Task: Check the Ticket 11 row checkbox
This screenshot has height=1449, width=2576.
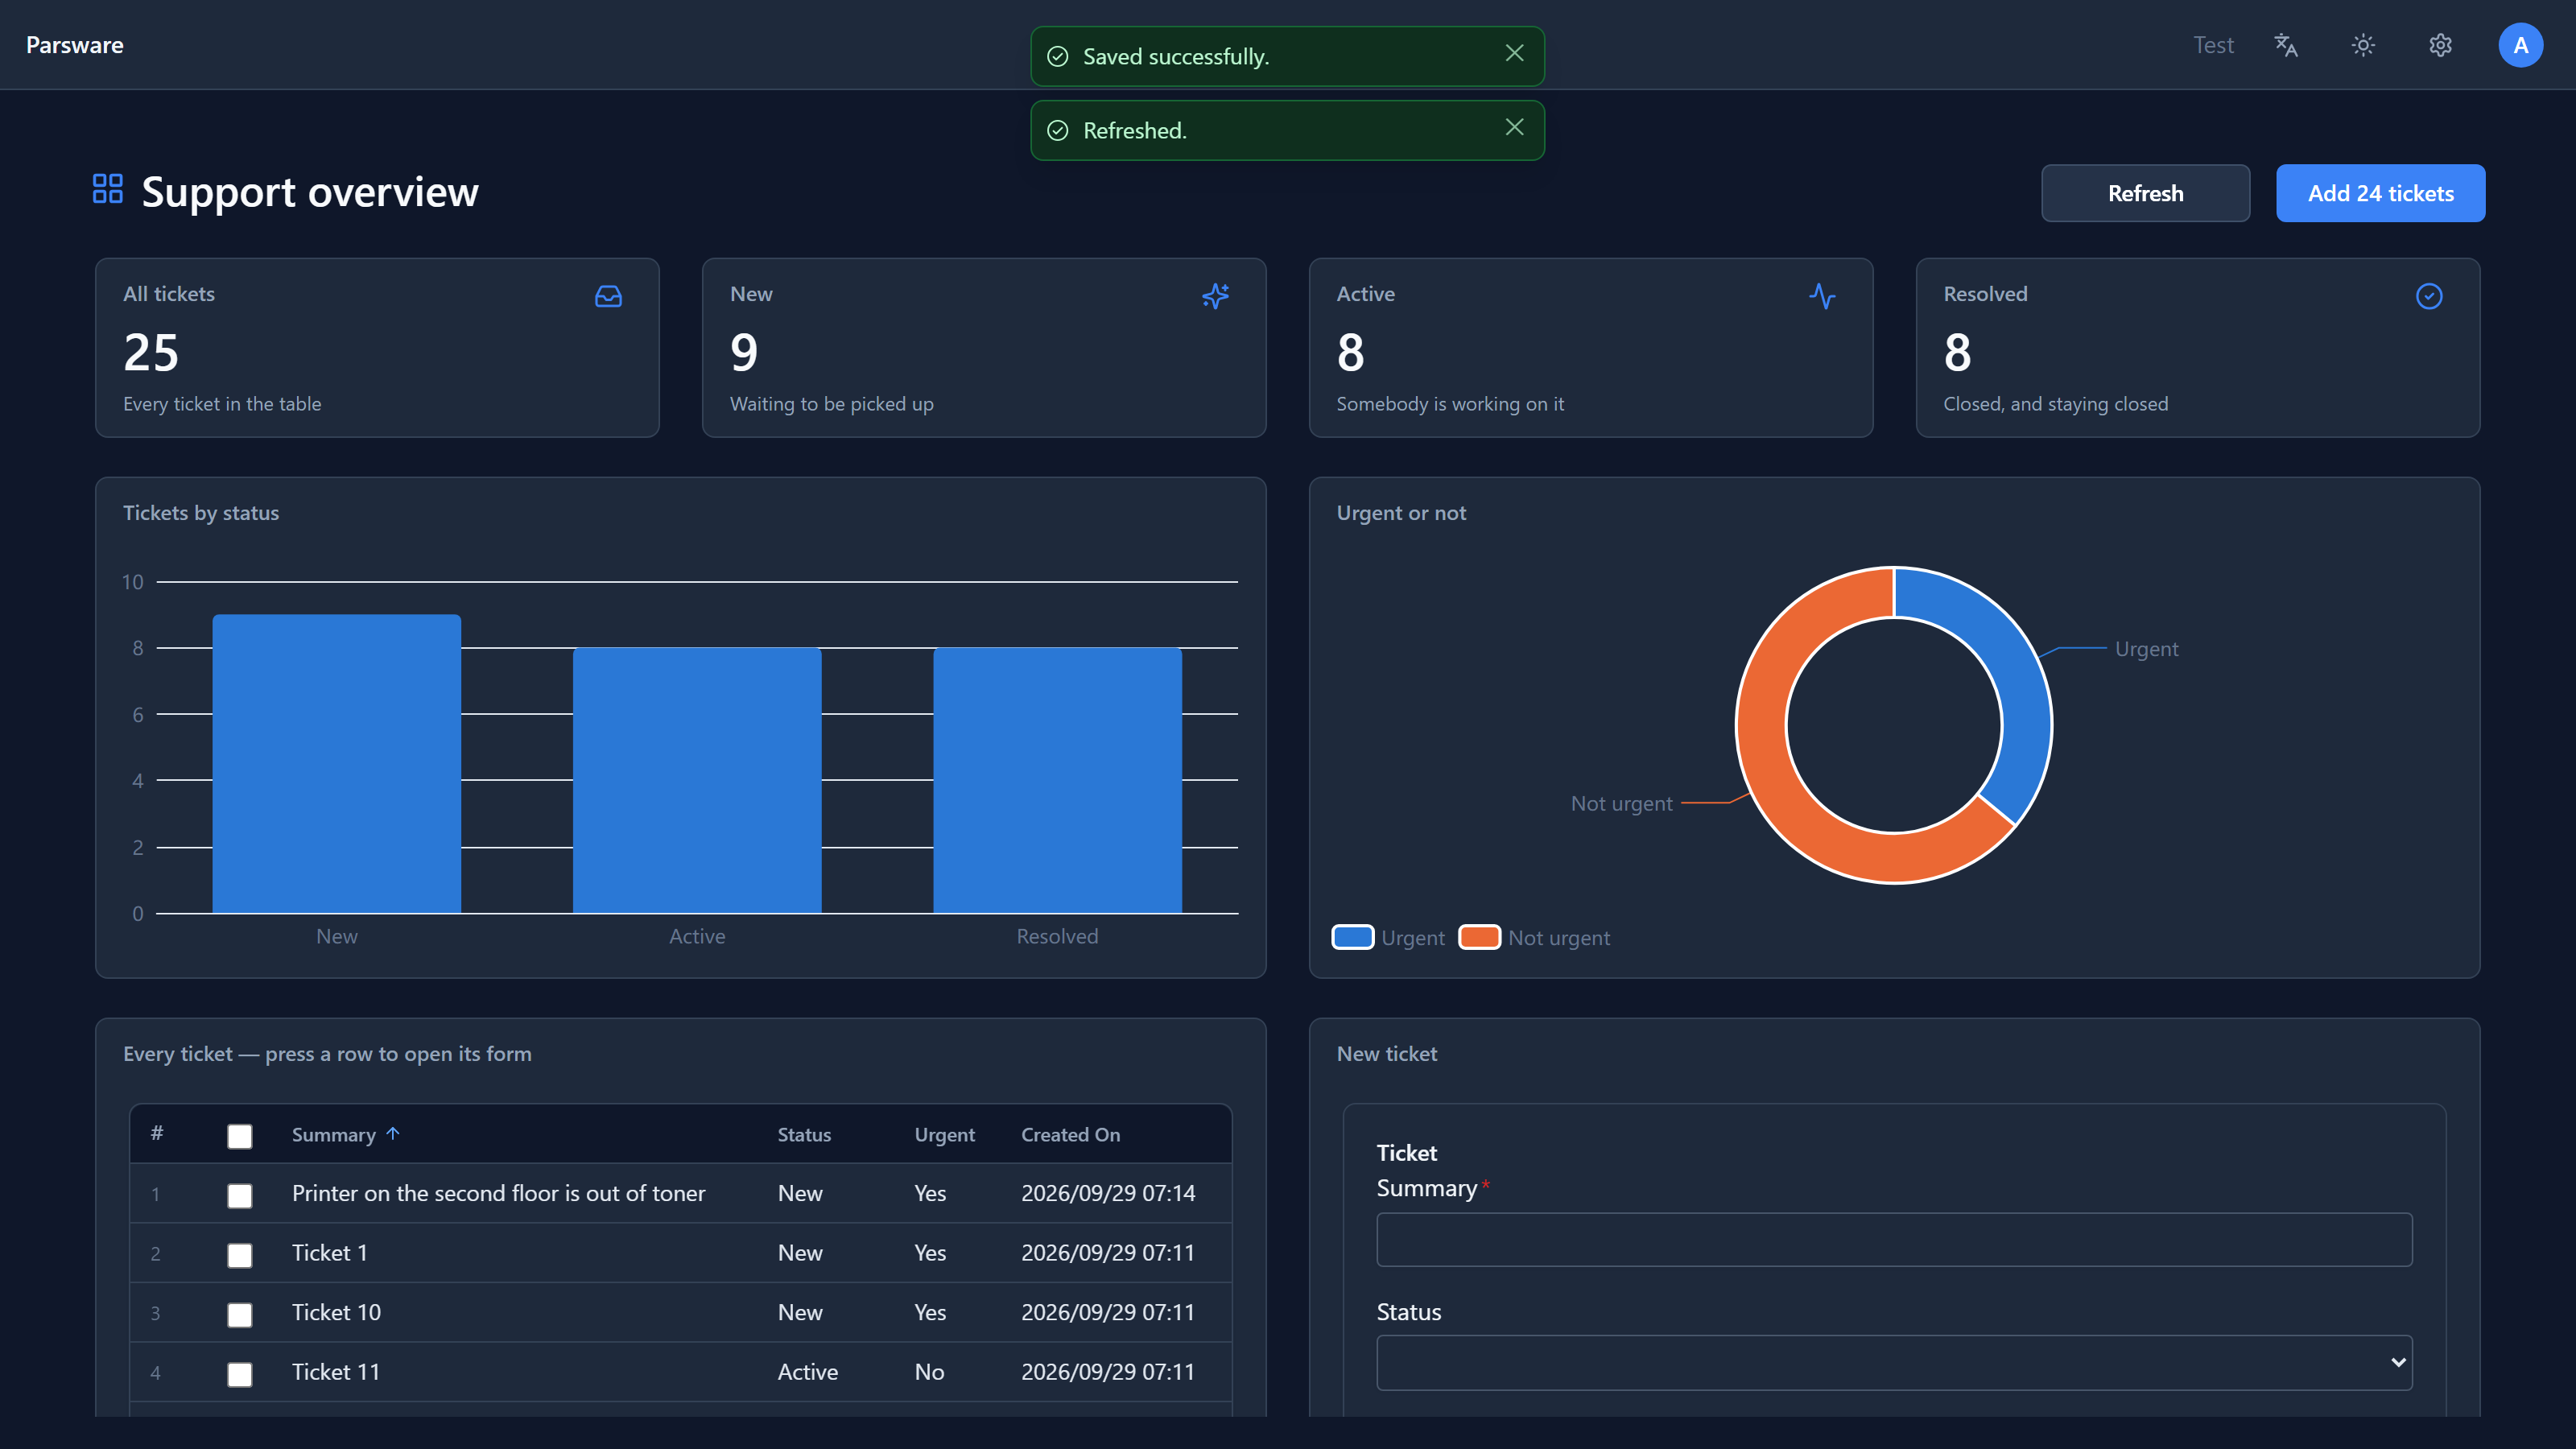Action: (x=240, y=1374)
